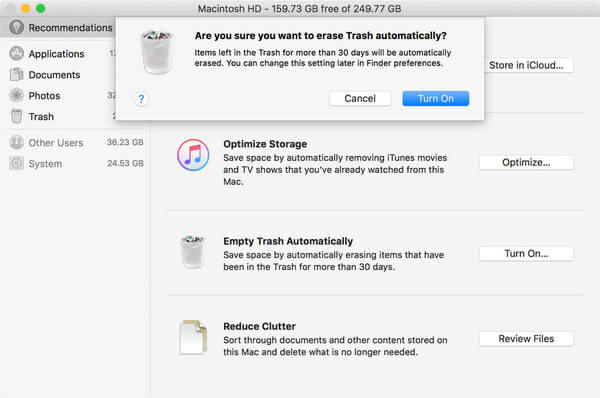Open the Store in iCloud option
This screenshot has width=600, height=398.
(526, 65)
